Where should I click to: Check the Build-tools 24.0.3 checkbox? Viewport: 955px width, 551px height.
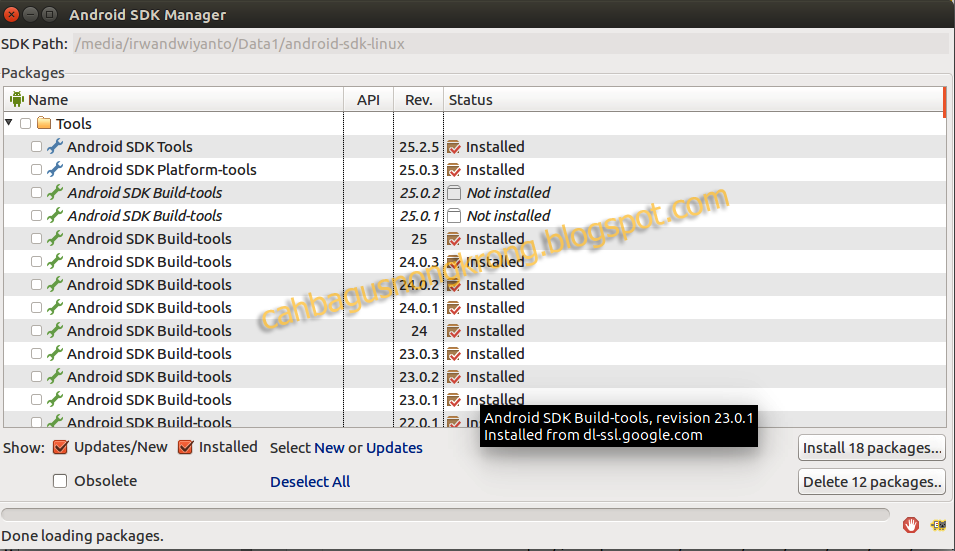[37, 262]
